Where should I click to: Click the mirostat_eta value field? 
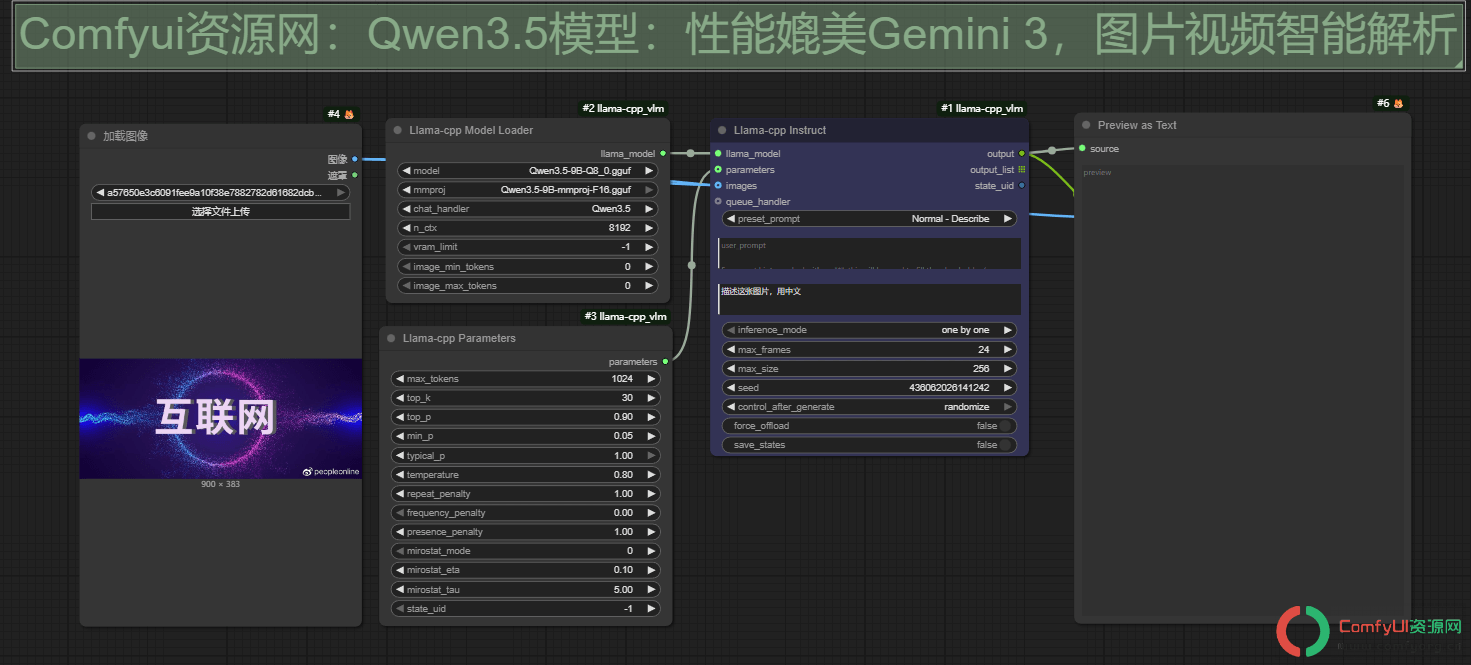click(x=525, y=570)
